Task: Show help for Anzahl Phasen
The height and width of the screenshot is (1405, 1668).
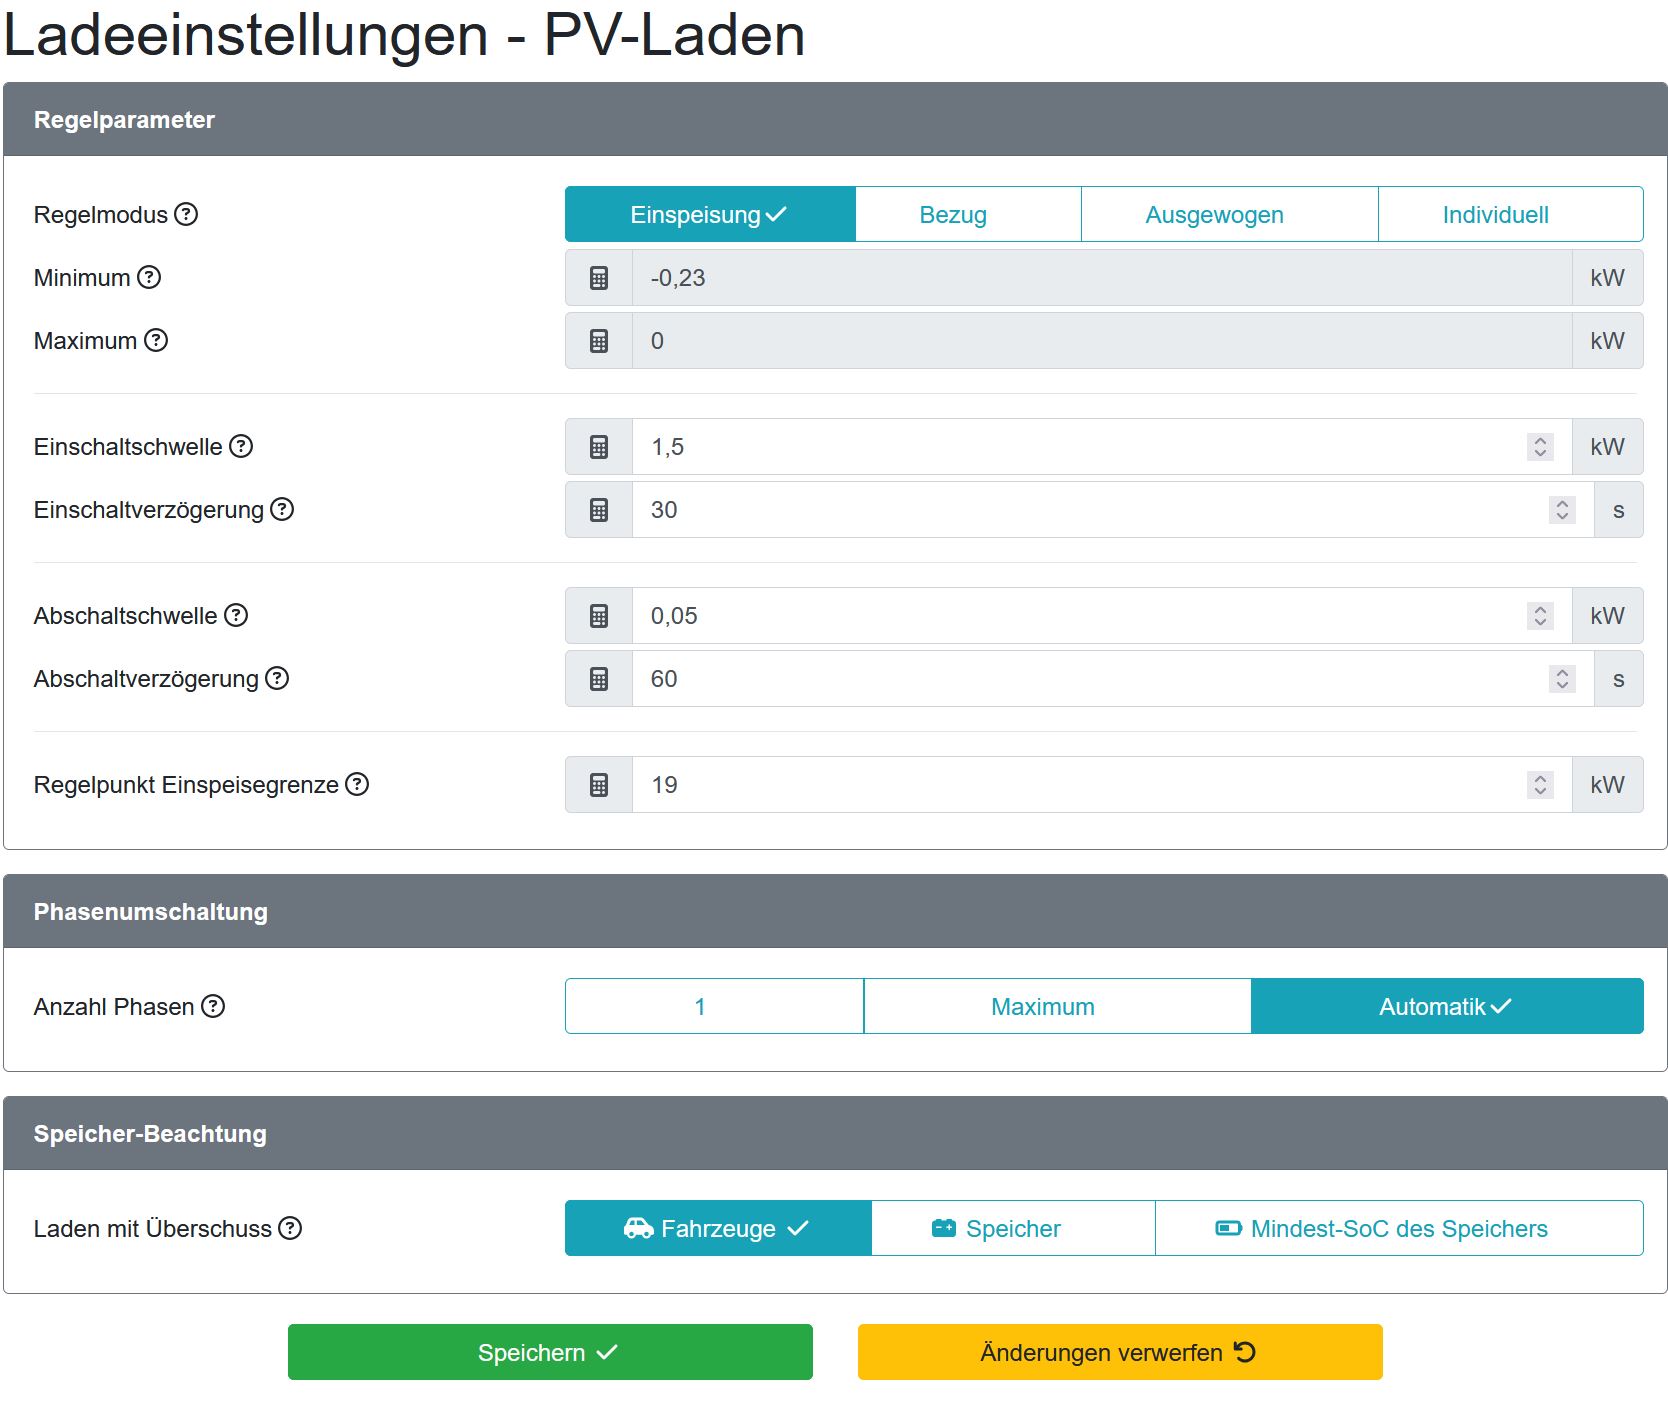Action: (x=213, y=1006)
